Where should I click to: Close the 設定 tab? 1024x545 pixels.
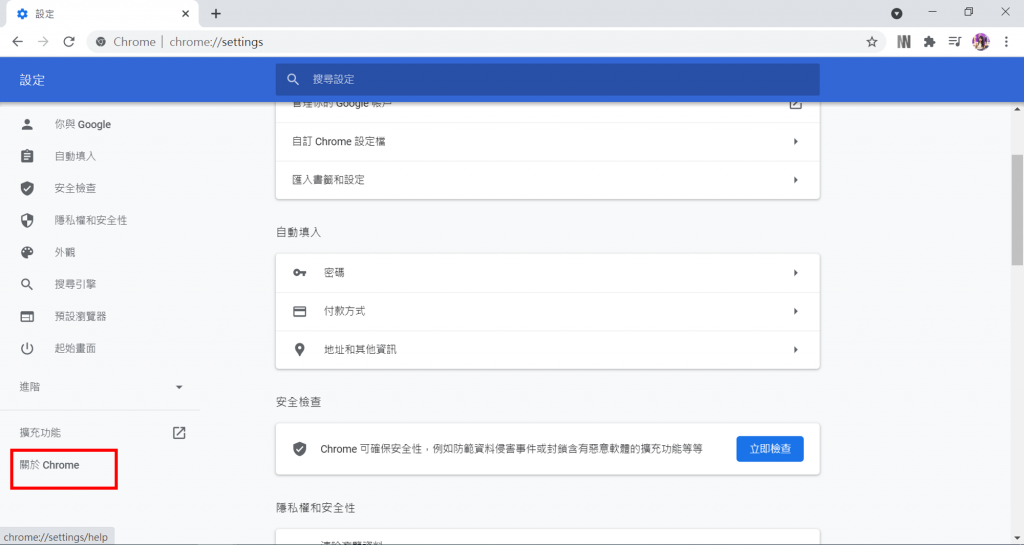pyautogui.click(x=185, y=14)
